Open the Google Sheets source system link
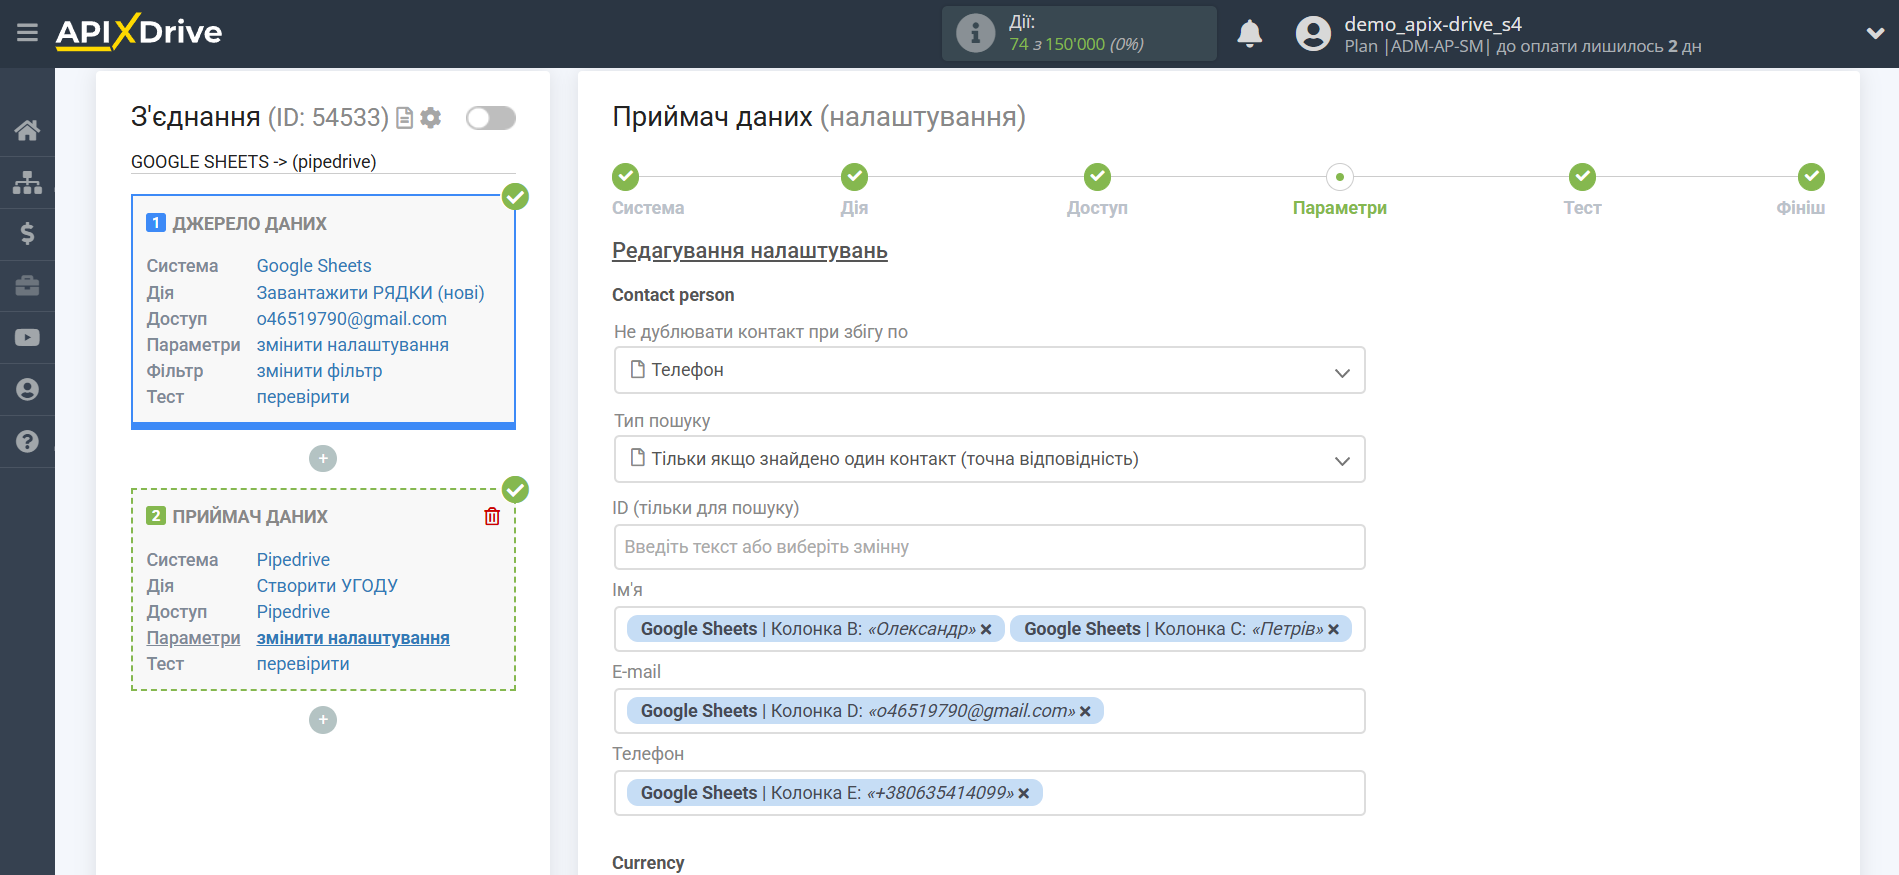The height and width of the screenshot is (875, 1899). tap(314, 266)
